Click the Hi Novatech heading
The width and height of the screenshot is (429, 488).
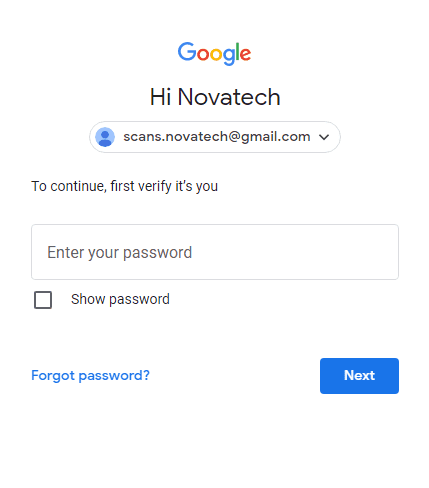tap(215, 97)
